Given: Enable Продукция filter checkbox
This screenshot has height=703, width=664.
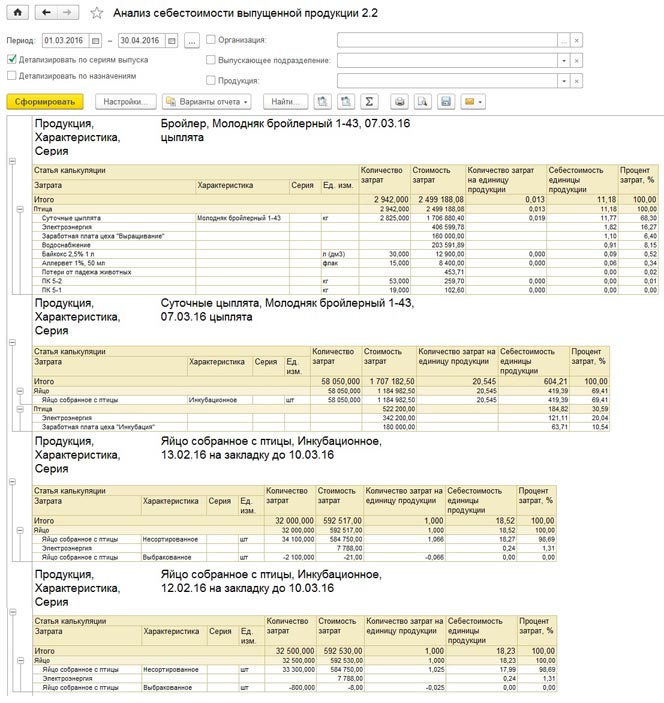Looking at the screenshot, I should point(210,80).
